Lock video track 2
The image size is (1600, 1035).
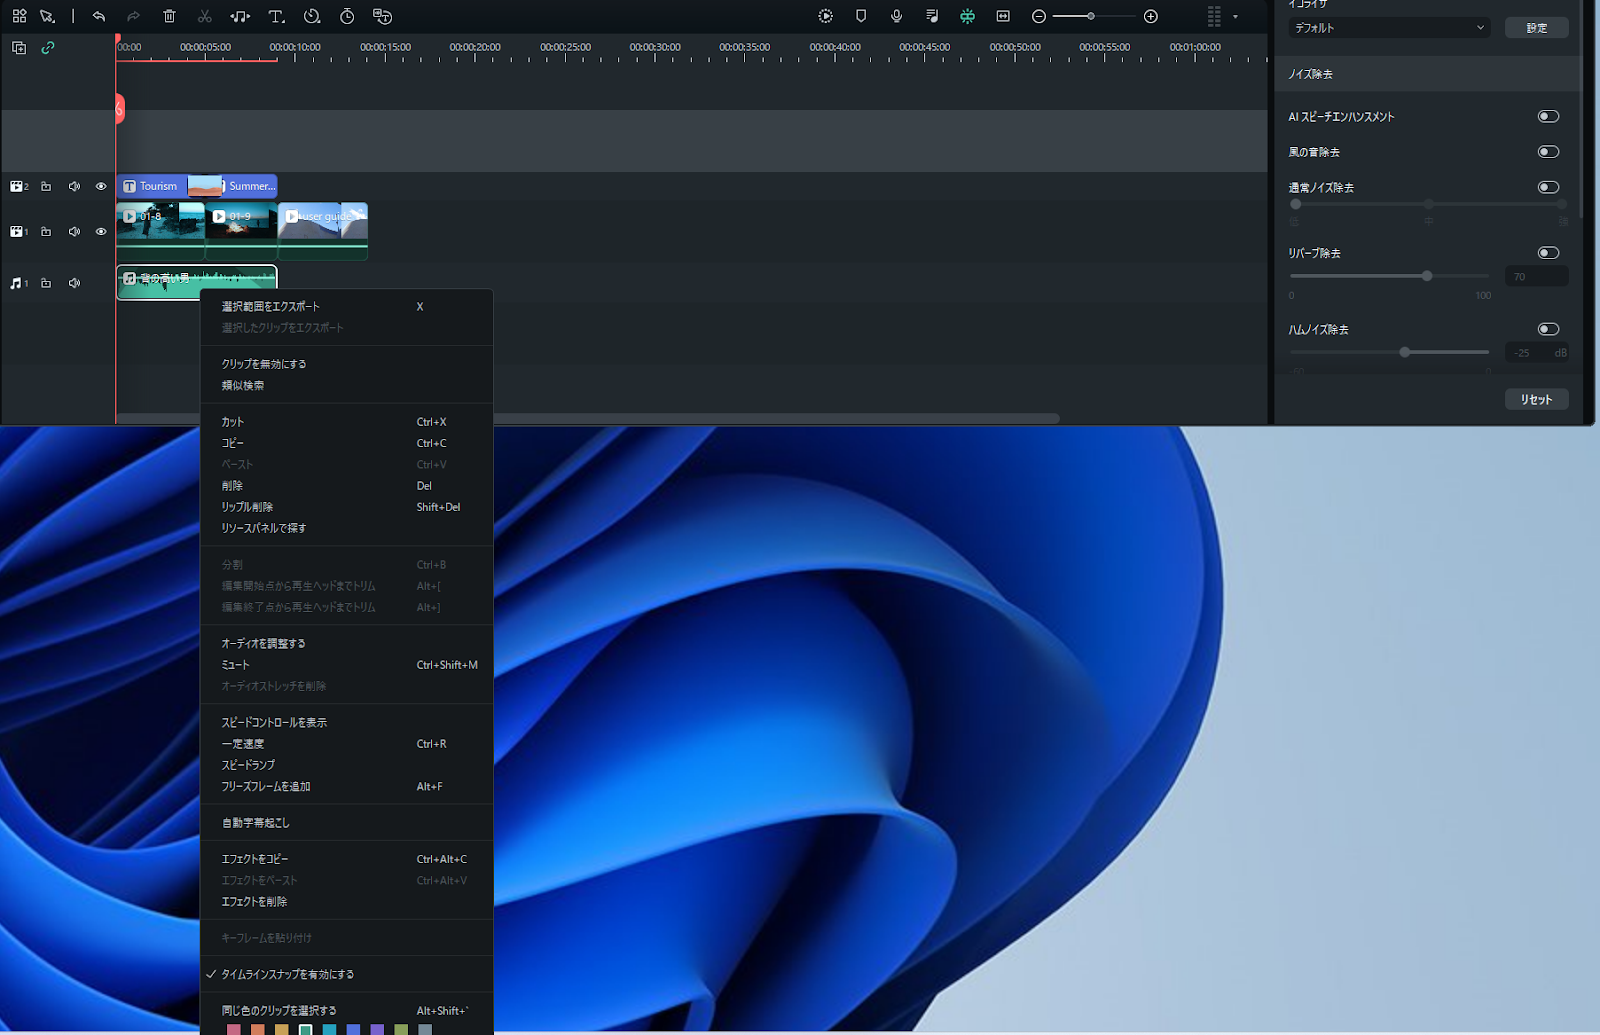(46, 186)
